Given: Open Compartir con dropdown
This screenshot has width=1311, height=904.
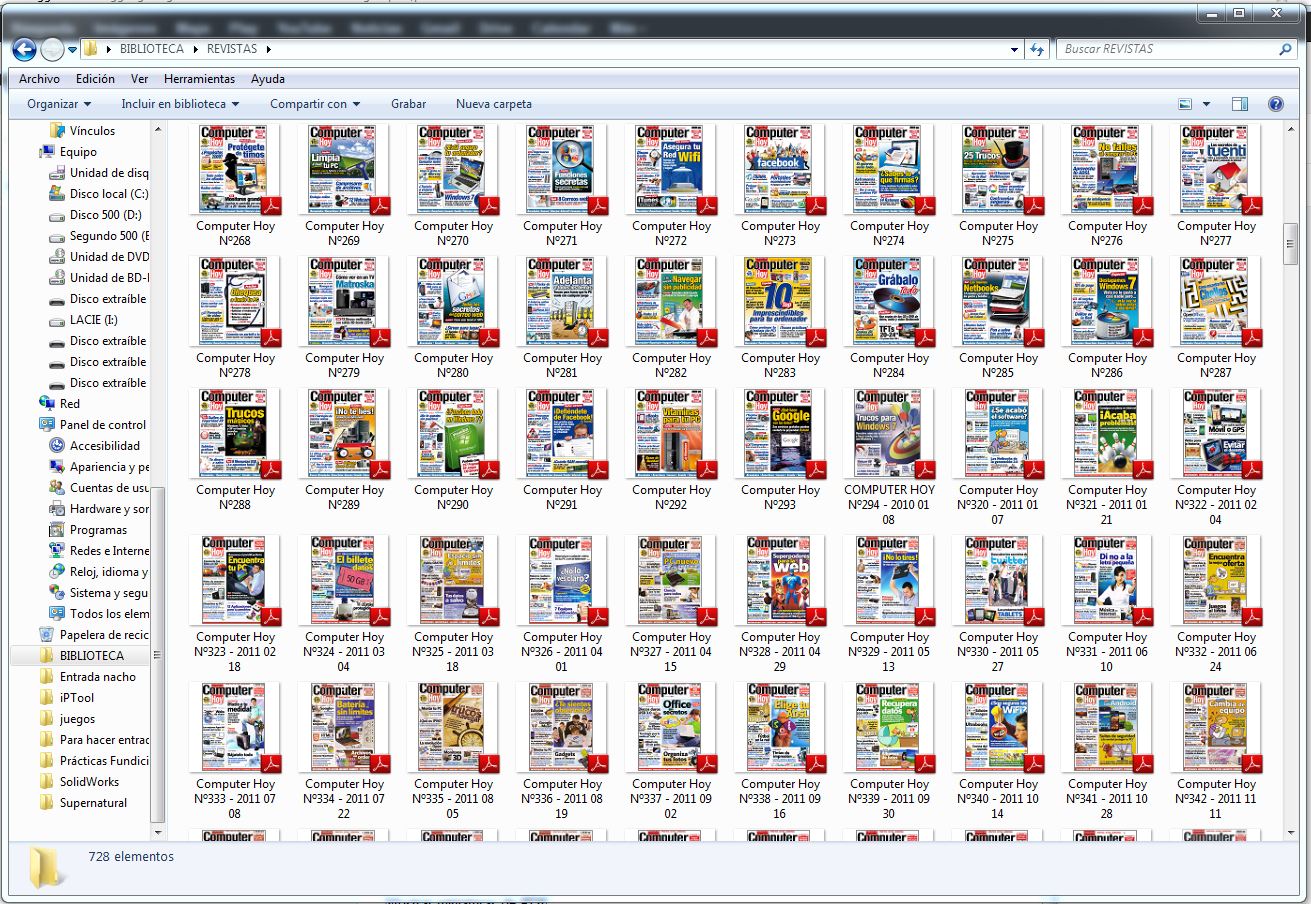Looking at the screenshot, I should [x=315, y=104].
